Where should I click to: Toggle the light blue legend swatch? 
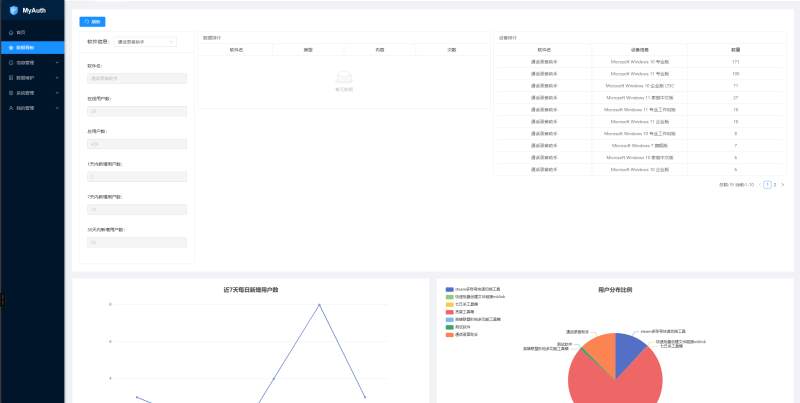[449, 319]
